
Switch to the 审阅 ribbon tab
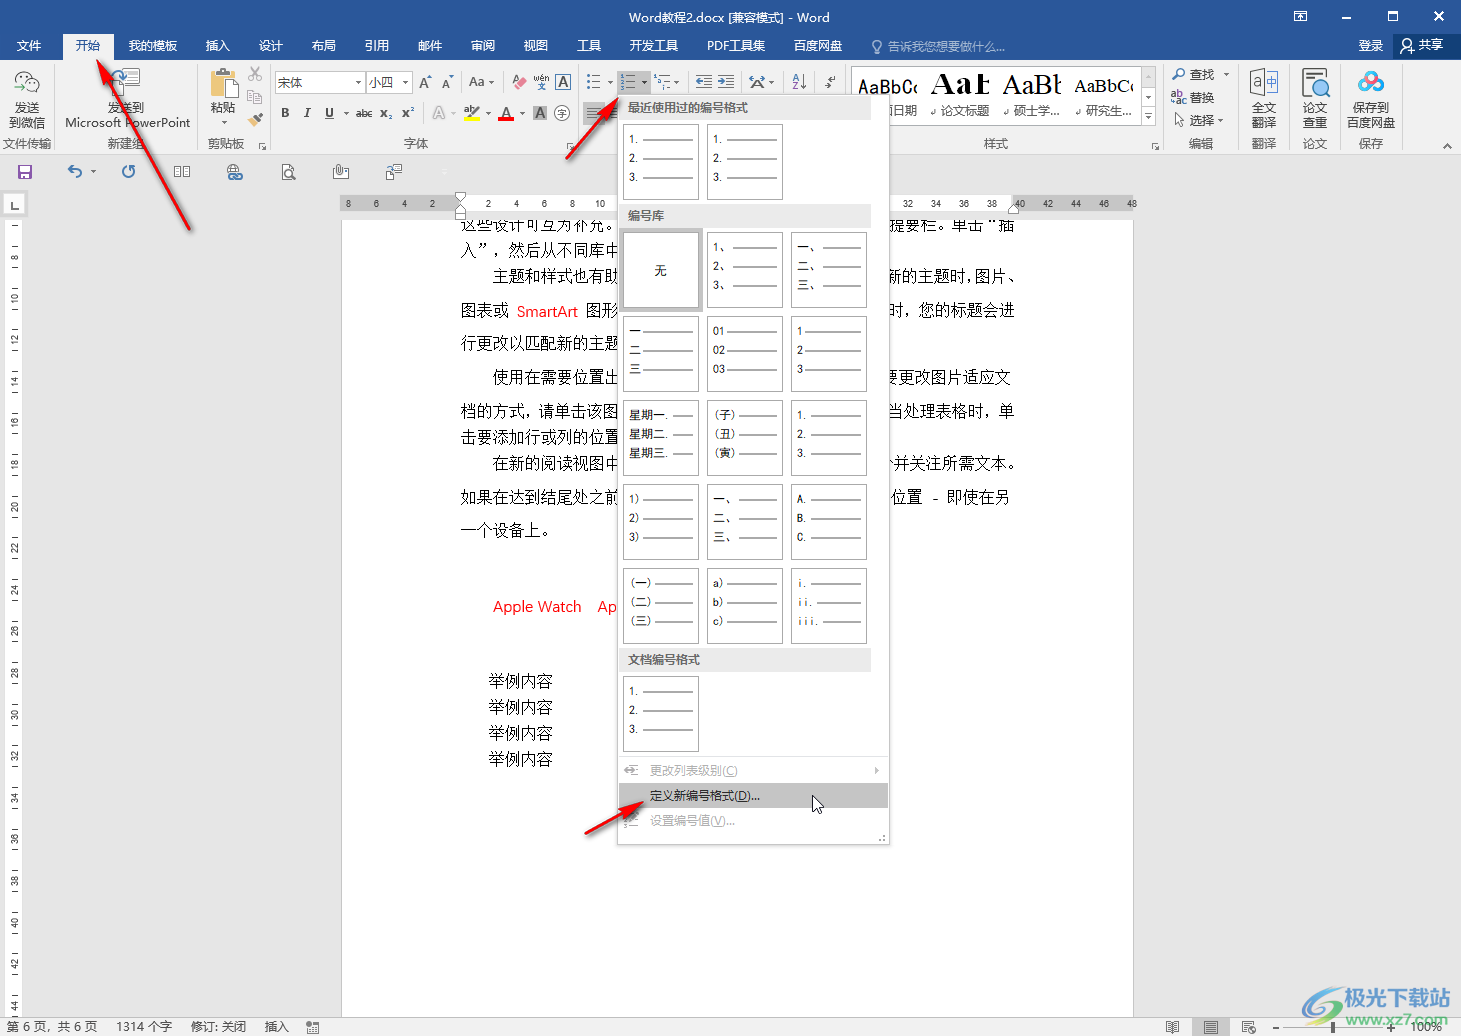coord(483,46)
